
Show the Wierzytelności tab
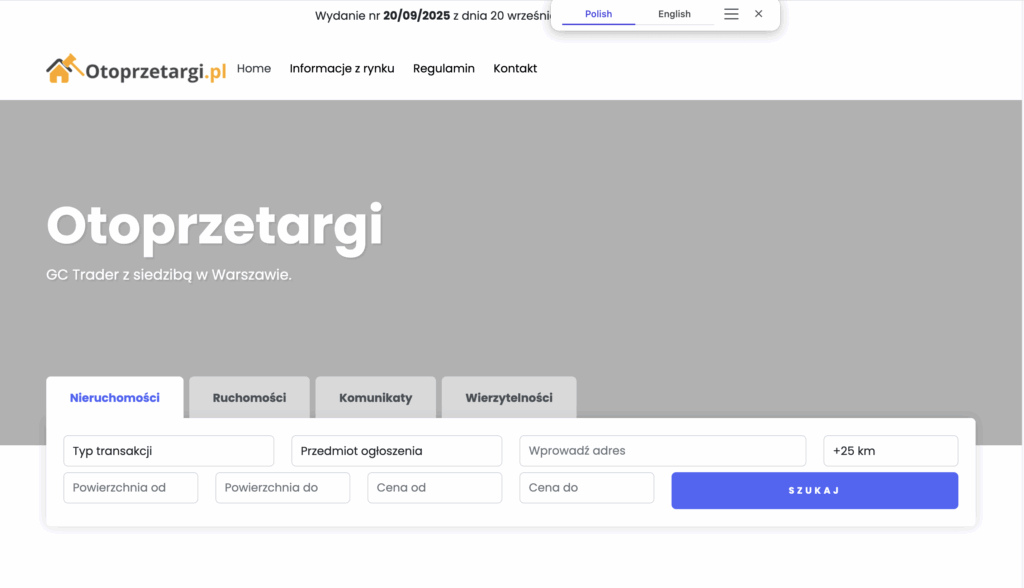[509, 398]
